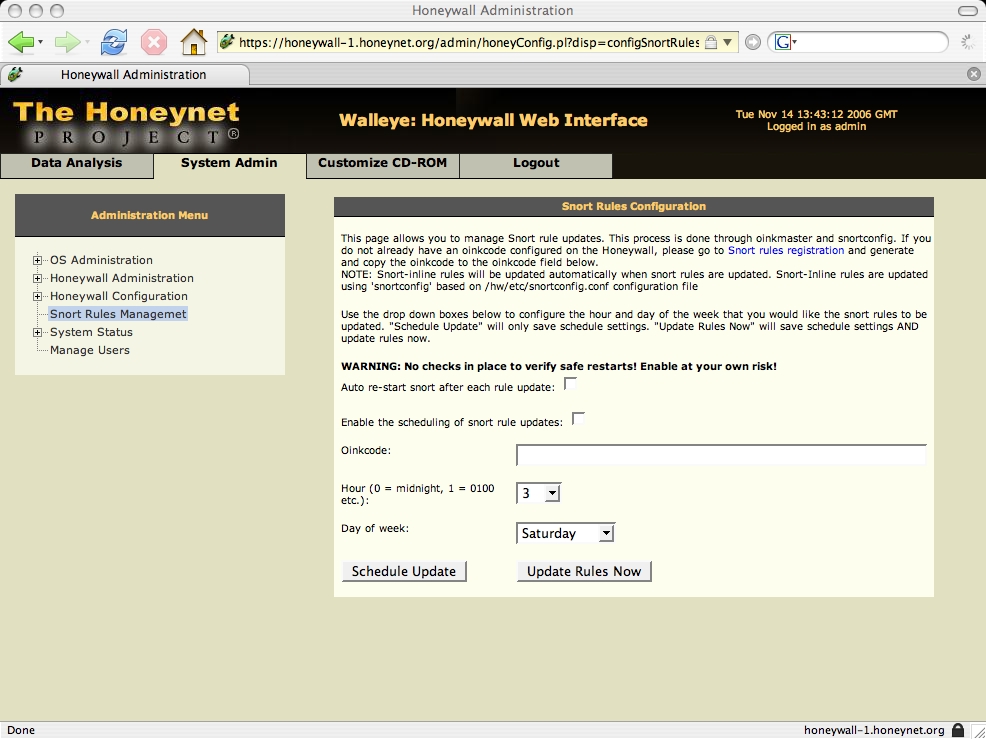Image resolution: width=986 pixels, height=739 pixels.
Task: Open Manage Users menu entry
Action: coord(90,350)
